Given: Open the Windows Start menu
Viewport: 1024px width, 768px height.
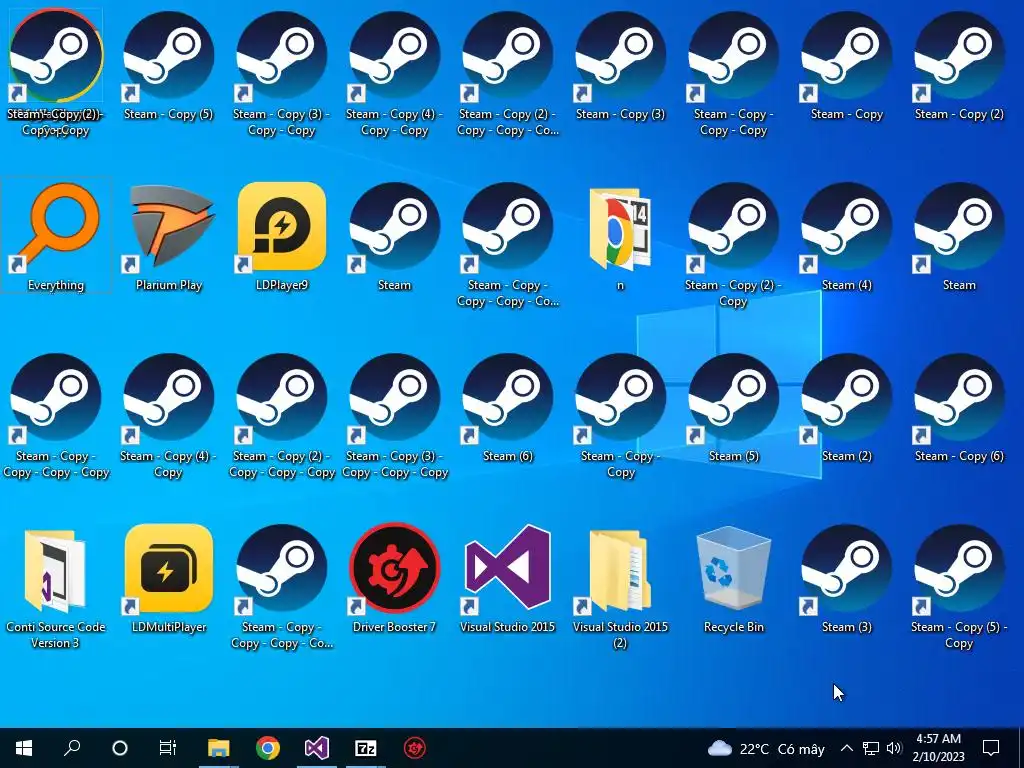Looking at the screenshot, I should point(24,748).
